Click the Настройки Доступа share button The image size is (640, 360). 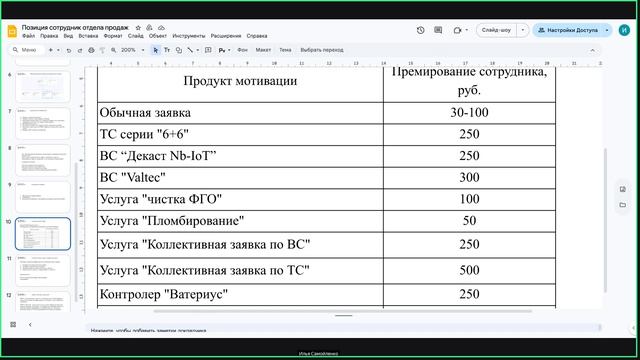pyautogui.click(x=568, y=30)
